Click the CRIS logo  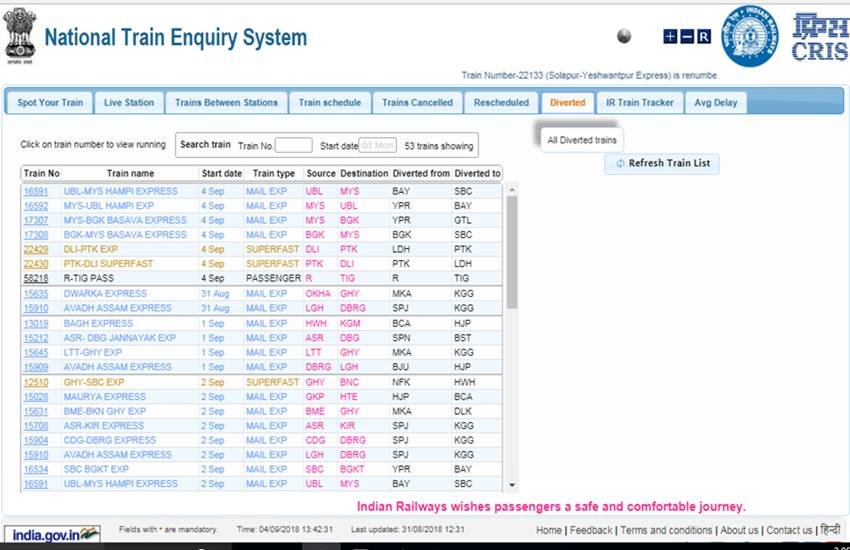[x=819, y=36]
